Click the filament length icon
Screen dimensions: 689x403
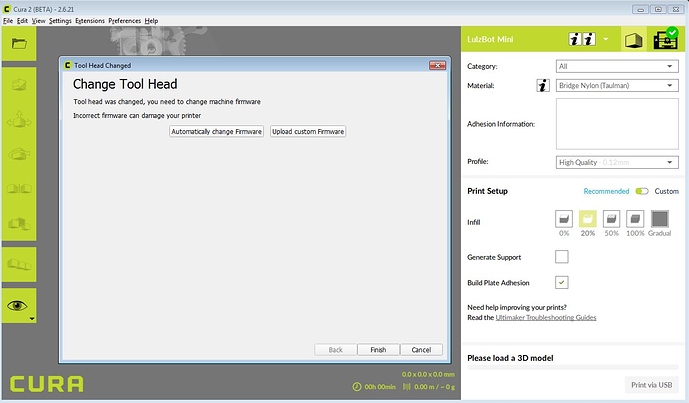(407, 387)
